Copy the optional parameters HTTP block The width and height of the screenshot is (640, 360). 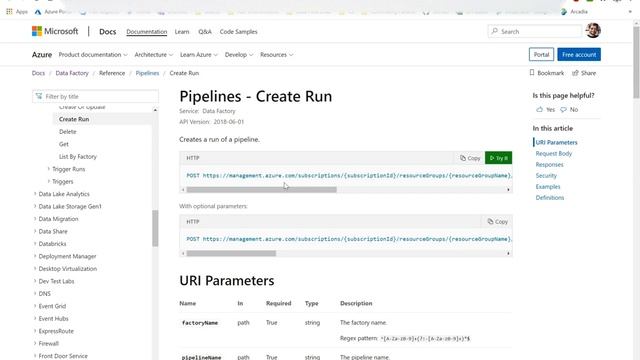click(498, 222)
